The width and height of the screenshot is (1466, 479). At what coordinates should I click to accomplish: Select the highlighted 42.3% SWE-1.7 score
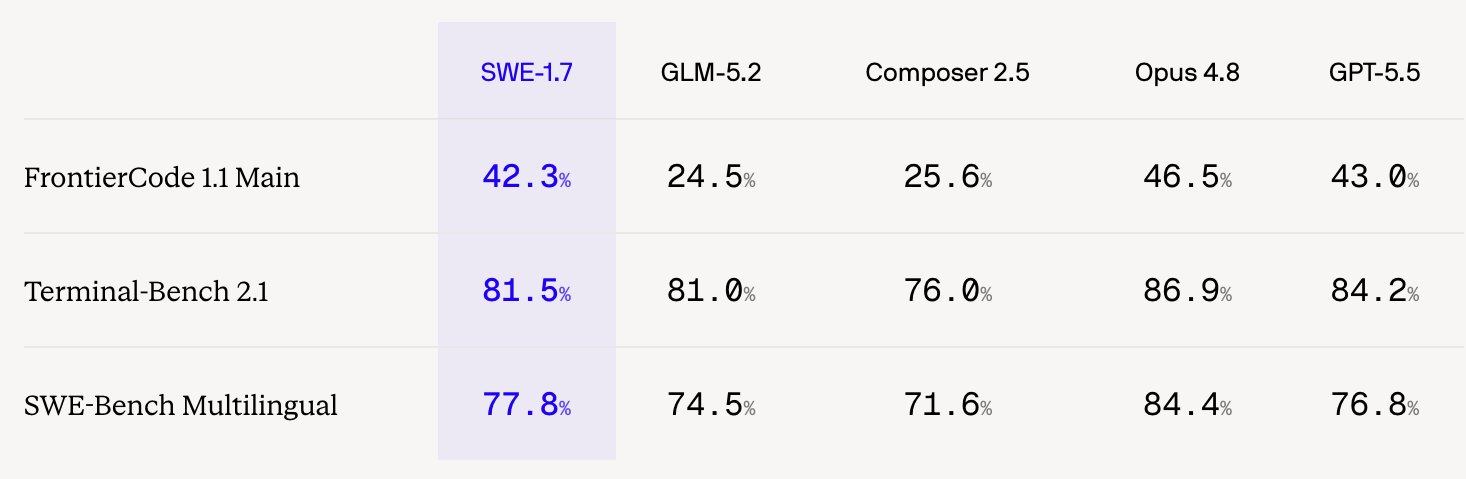coord(526,177)
